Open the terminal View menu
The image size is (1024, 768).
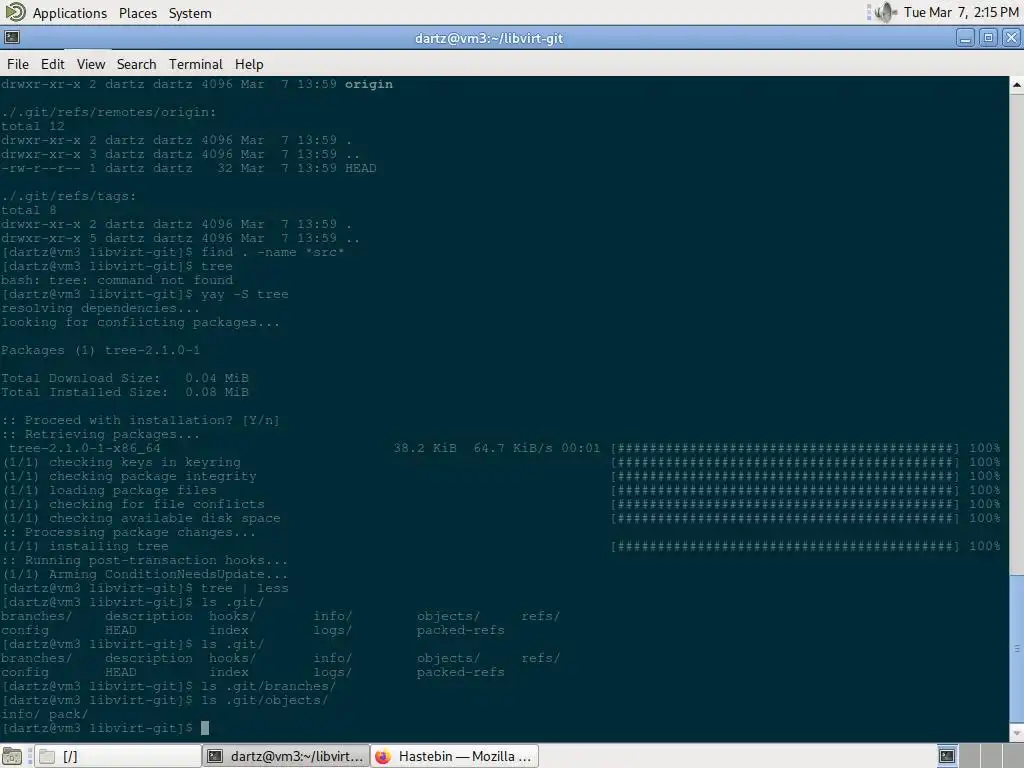pos(91,64)
